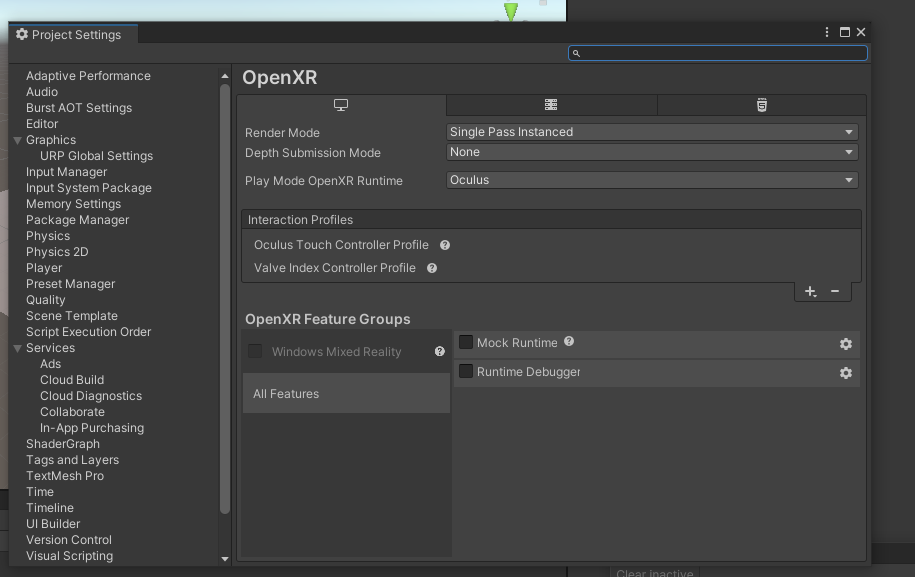Open Mock Runtime feature settings gear
Image resolution: width=915 pixels, height=577 pixels.
(846, 343)
